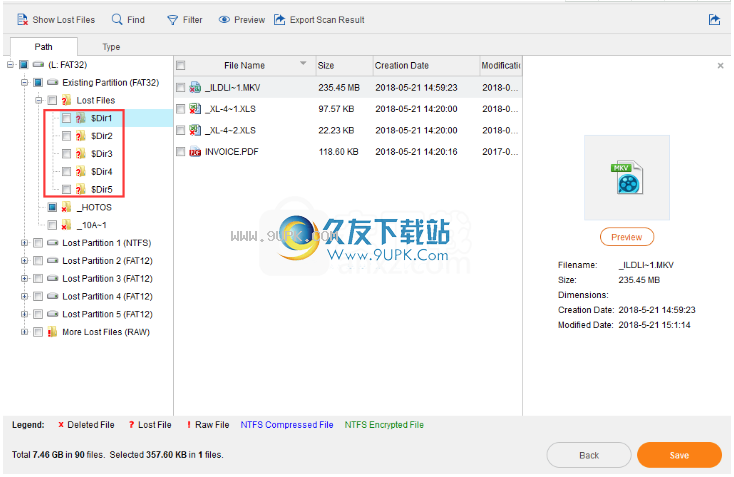The image size is (734, 477).
Task: Expand Lost Partition 2 (FAT12)
Action: click(24, 261)
